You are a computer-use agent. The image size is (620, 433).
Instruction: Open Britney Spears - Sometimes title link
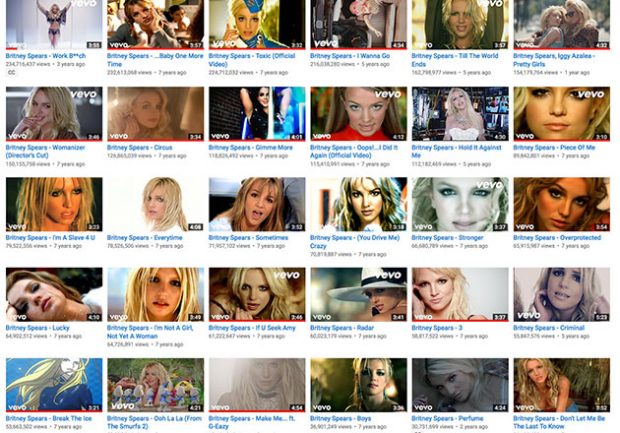click(248, 238)
